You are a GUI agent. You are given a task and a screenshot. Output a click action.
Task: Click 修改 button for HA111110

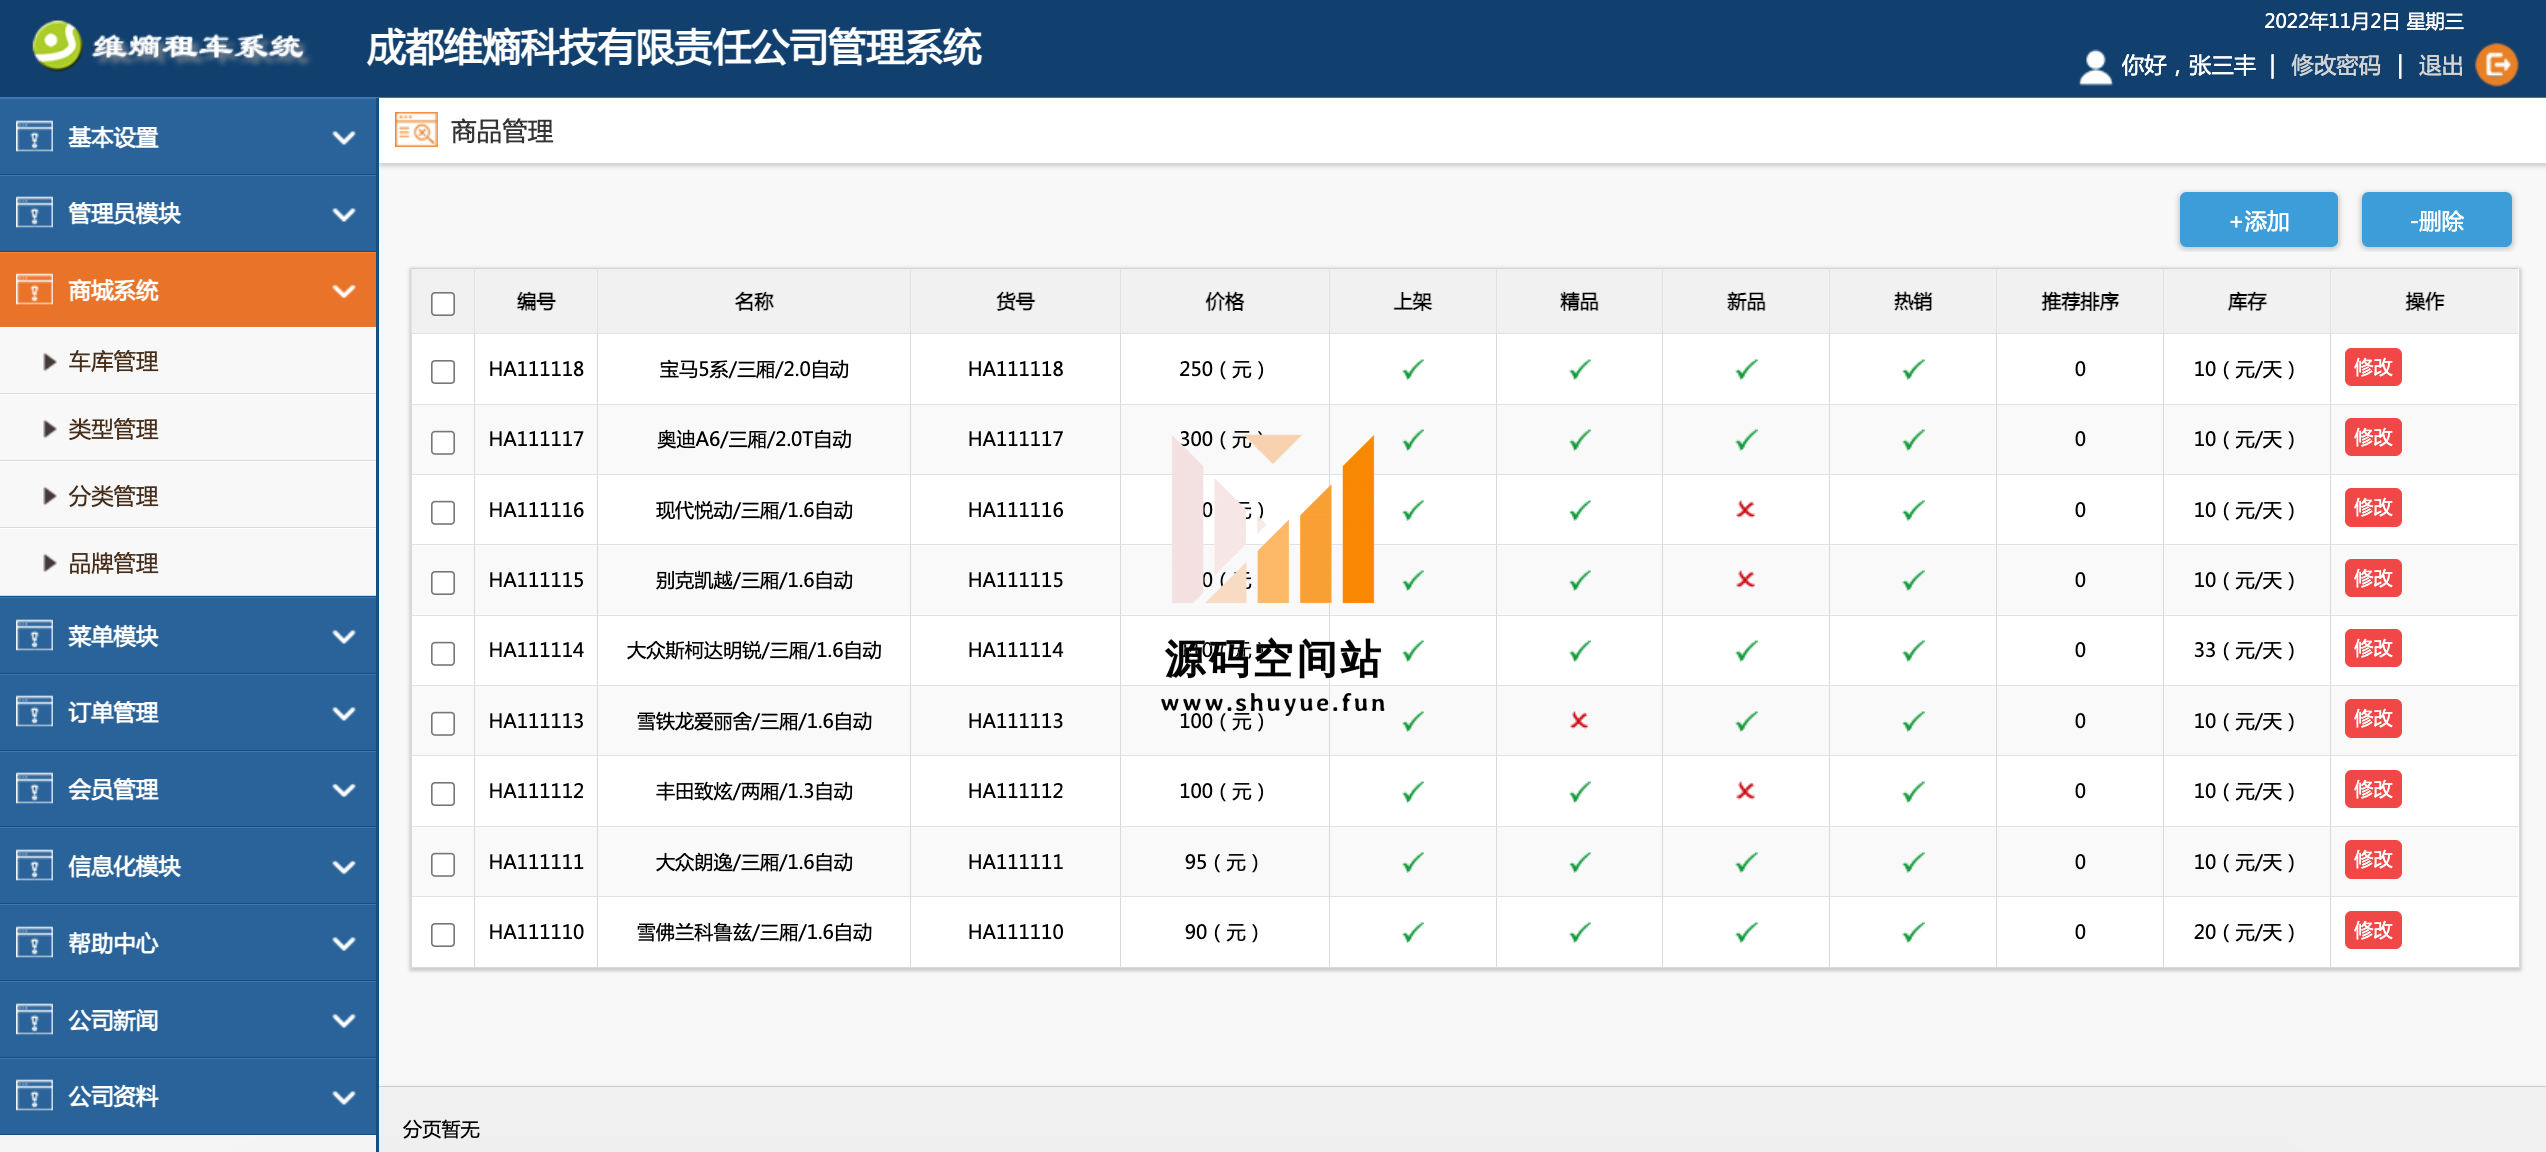(2373, 930)
